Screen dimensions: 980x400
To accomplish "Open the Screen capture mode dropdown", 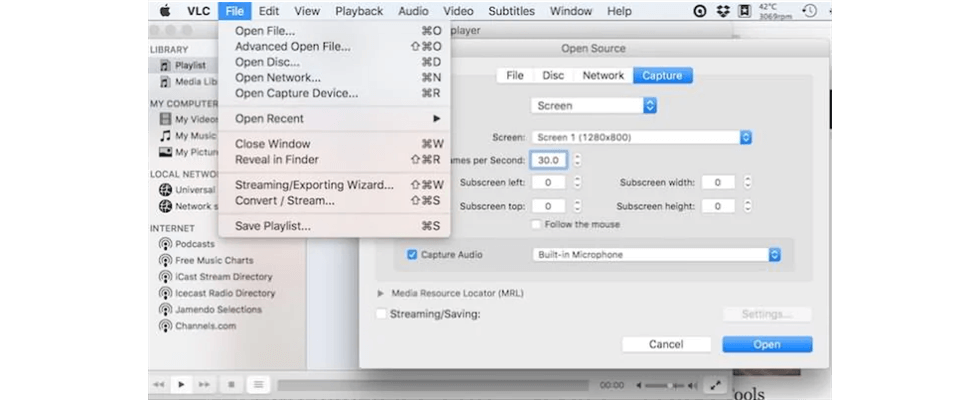I will [593, 106].
